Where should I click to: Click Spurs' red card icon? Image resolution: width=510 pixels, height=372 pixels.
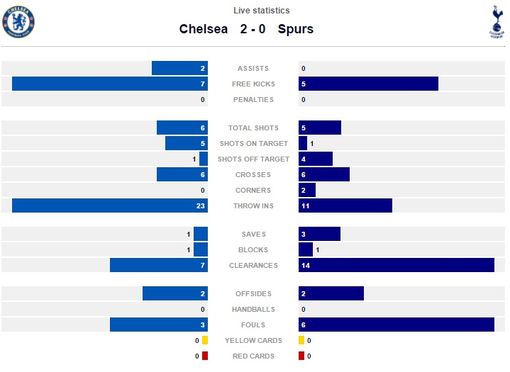[301, 356]
